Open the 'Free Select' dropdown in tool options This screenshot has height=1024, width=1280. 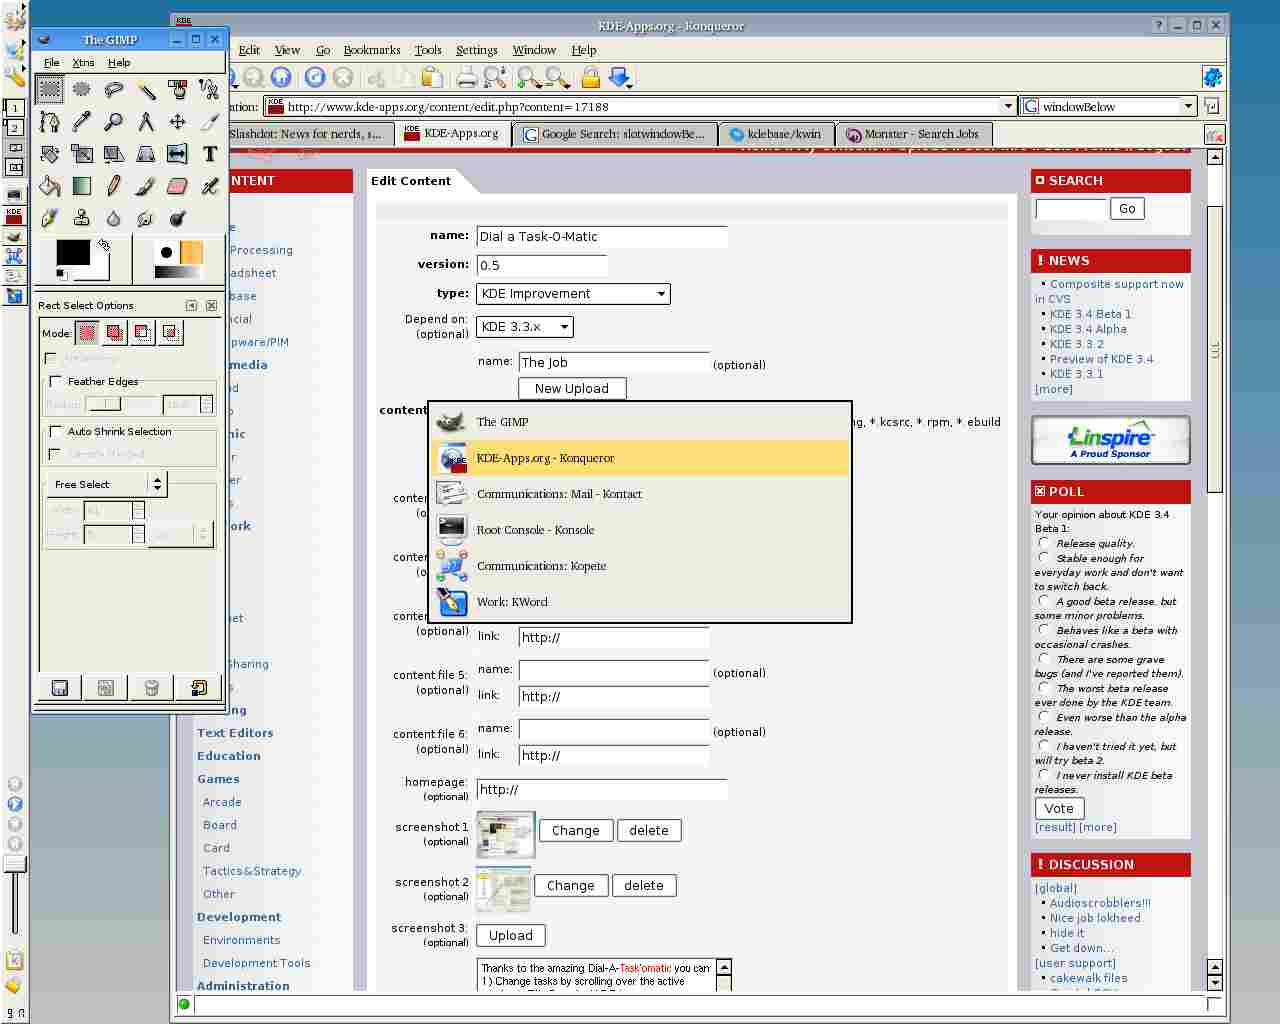107,484
